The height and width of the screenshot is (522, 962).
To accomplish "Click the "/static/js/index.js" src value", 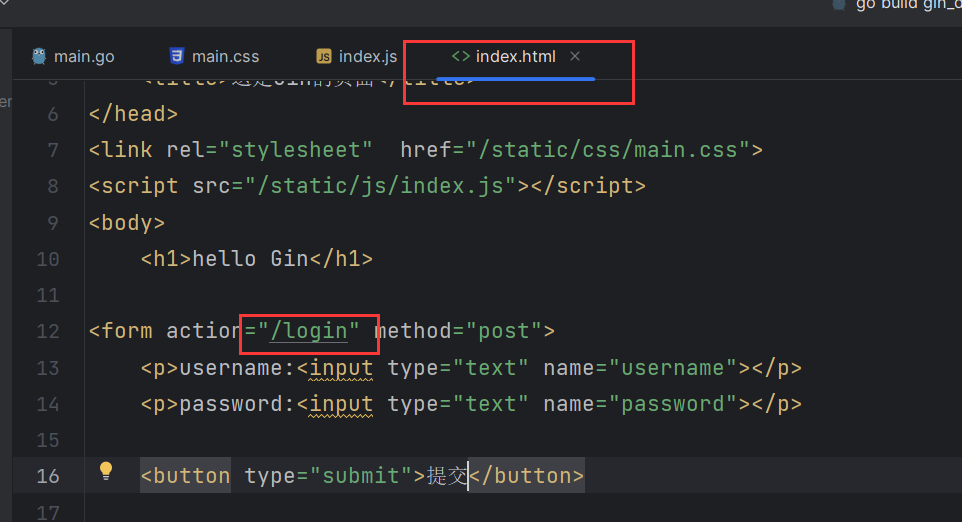I will coord(380,186).
